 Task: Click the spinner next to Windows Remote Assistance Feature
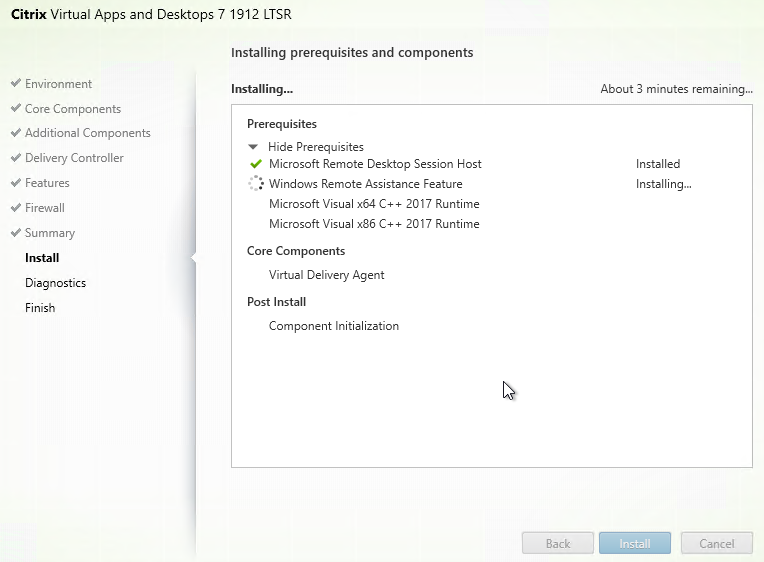tap(255, 184)
